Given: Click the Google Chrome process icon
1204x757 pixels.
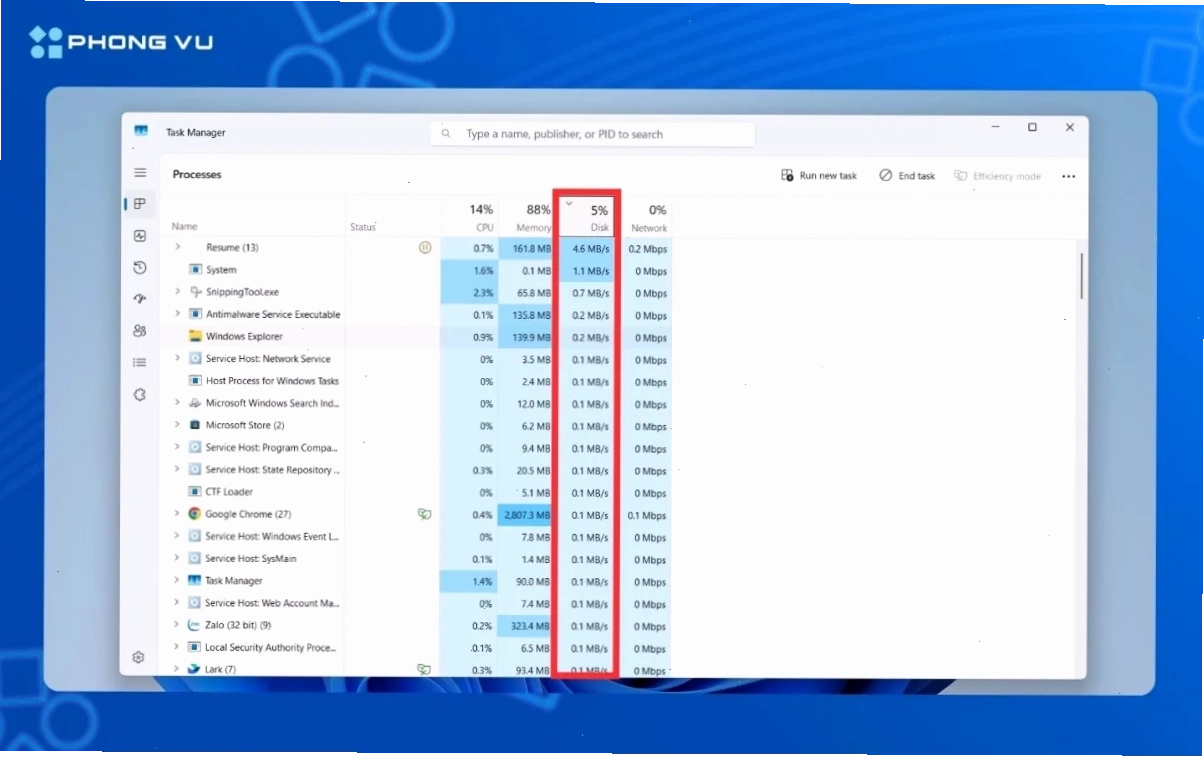Looking at the screenshot, I should pos(195,514).
